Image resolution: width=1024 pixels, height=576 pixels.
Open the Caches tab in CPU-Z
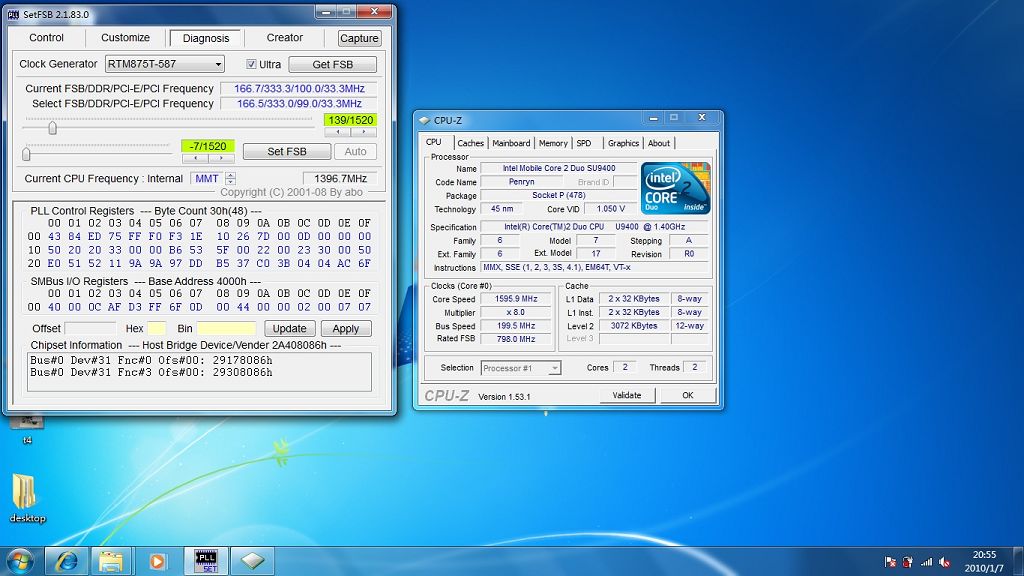[470, 143]
